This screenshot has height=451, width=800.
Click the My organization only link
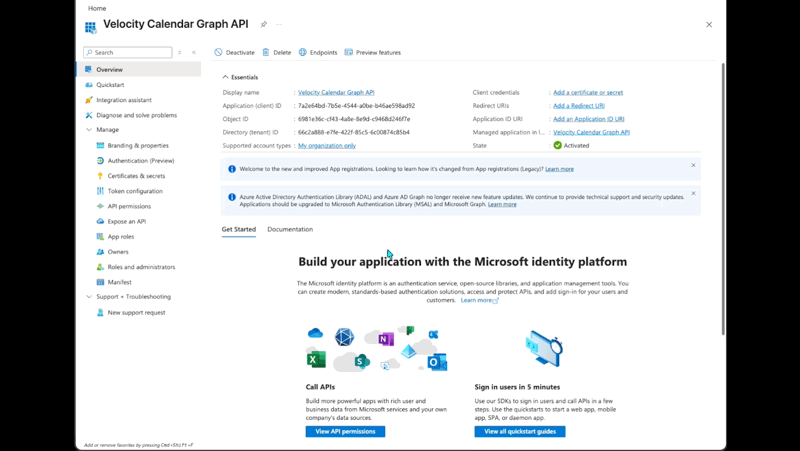click(x=327, y=145)
